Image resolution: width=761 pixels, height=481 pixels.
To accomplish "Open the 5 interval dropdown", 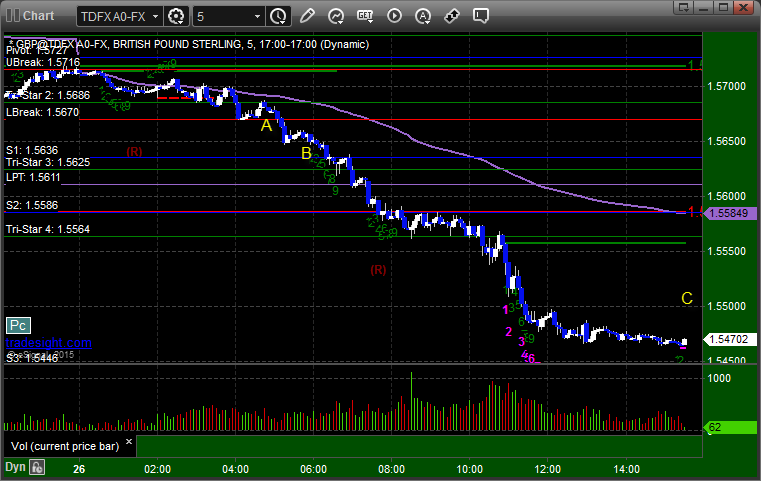I will (229, 17).
